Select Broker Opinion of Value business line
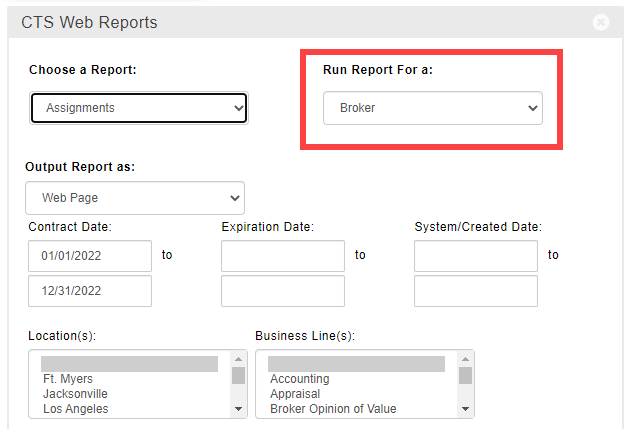This screenshot has width=631, height=429. coord(357,408)
